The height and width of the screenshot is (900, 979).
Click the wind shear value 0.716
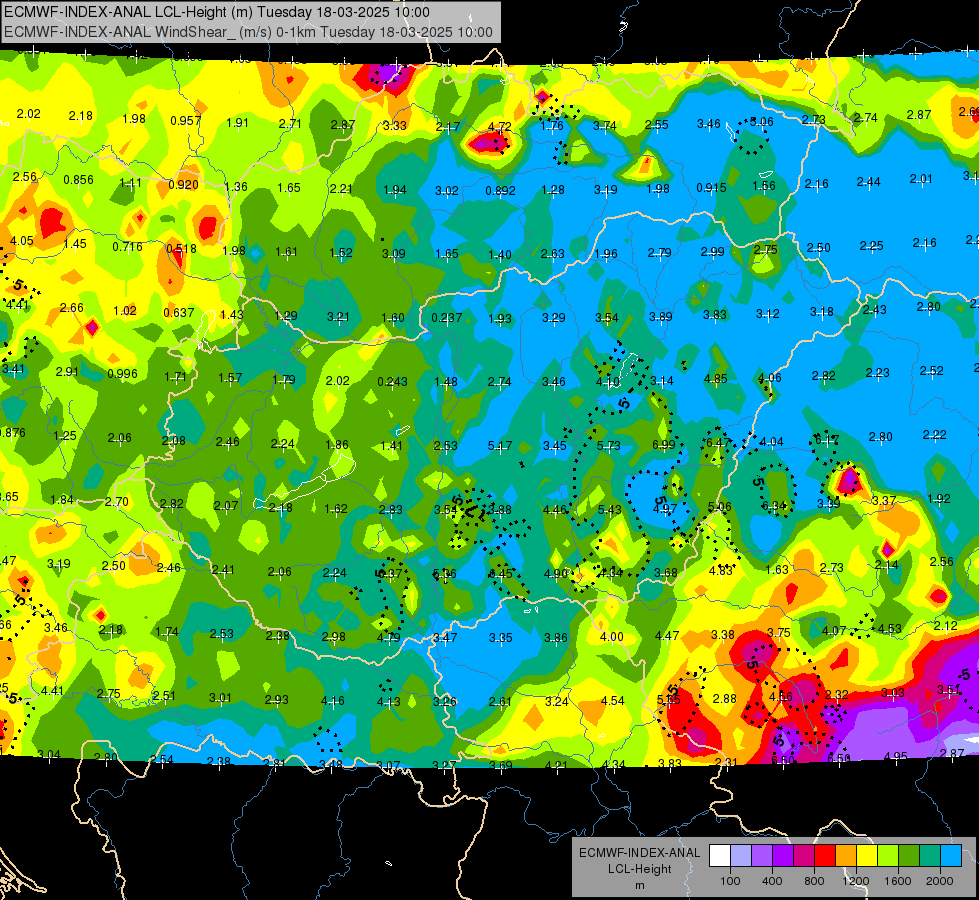point(127,247)
